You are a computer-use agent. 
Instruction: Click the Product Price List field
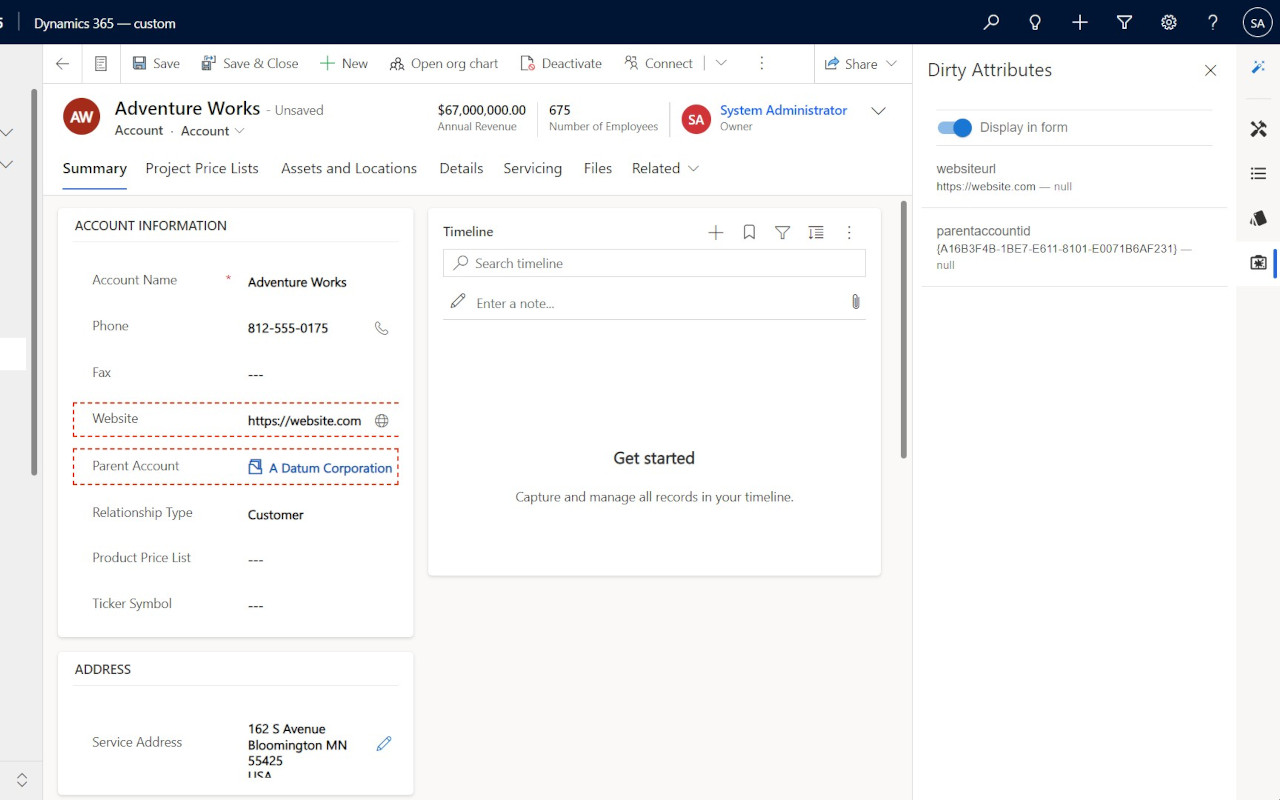pyautogui.click(x=321, y=559)
